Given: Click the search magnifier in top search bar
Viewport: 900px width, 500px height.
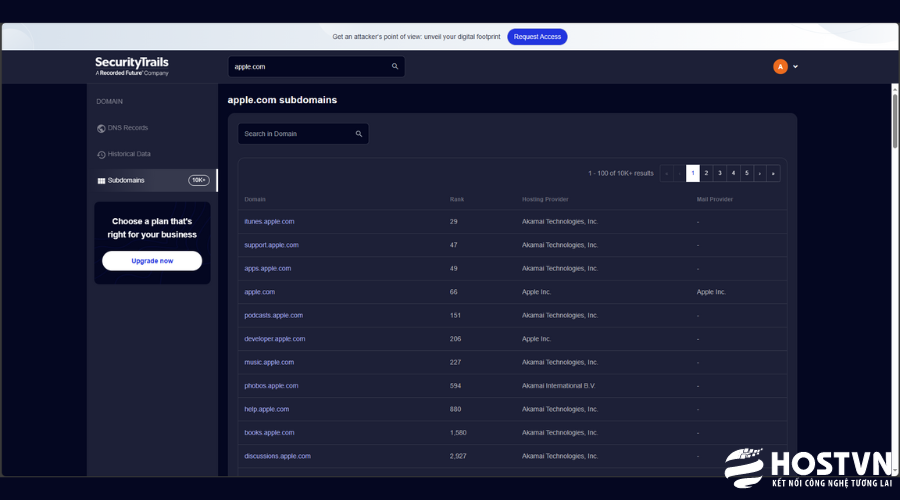Looking at the screenshot, I should 395,67.
